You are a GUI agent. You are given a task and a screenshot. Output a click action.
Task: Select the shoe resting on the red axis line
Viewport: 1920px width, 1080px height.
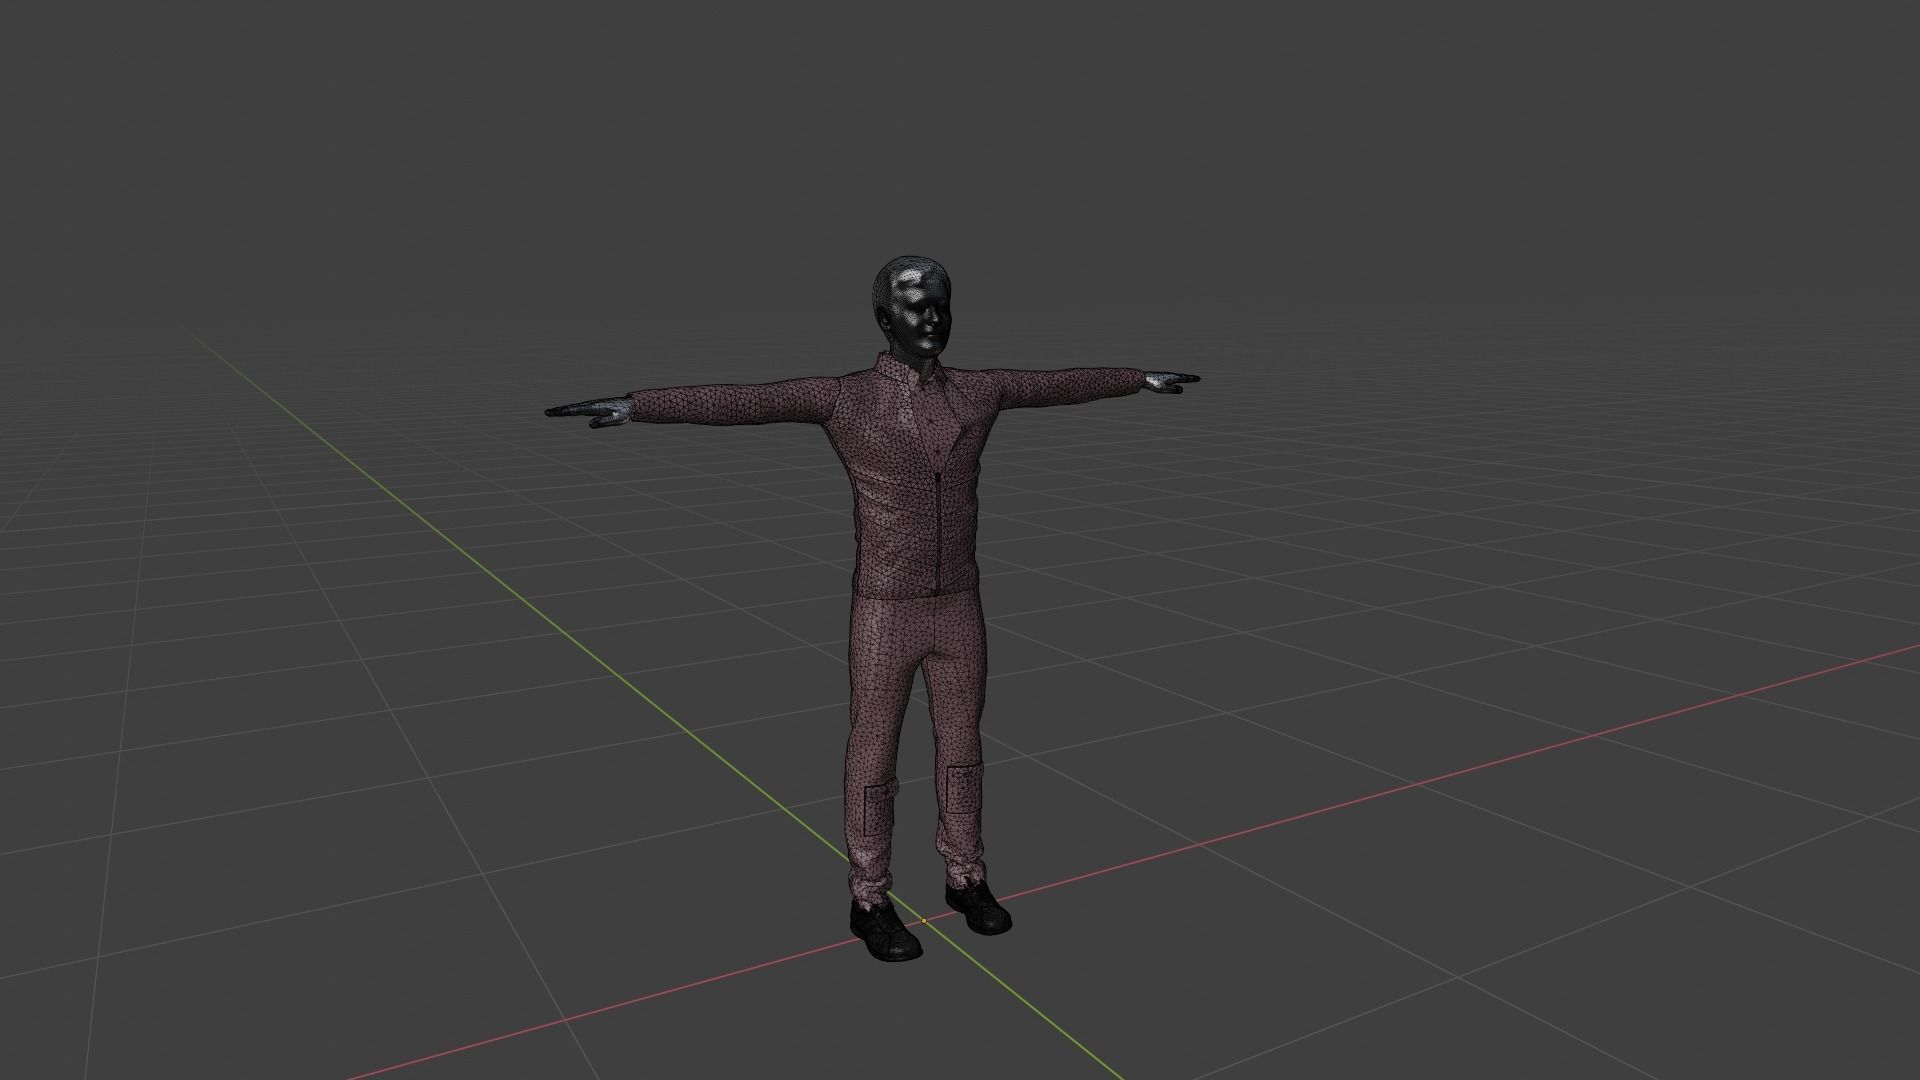(x=978, y=907)
